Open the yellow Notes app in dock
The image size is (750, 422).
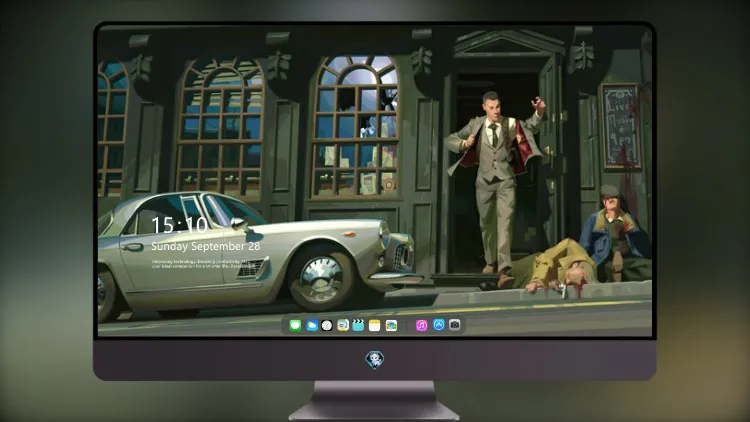(x=375, y=325)
